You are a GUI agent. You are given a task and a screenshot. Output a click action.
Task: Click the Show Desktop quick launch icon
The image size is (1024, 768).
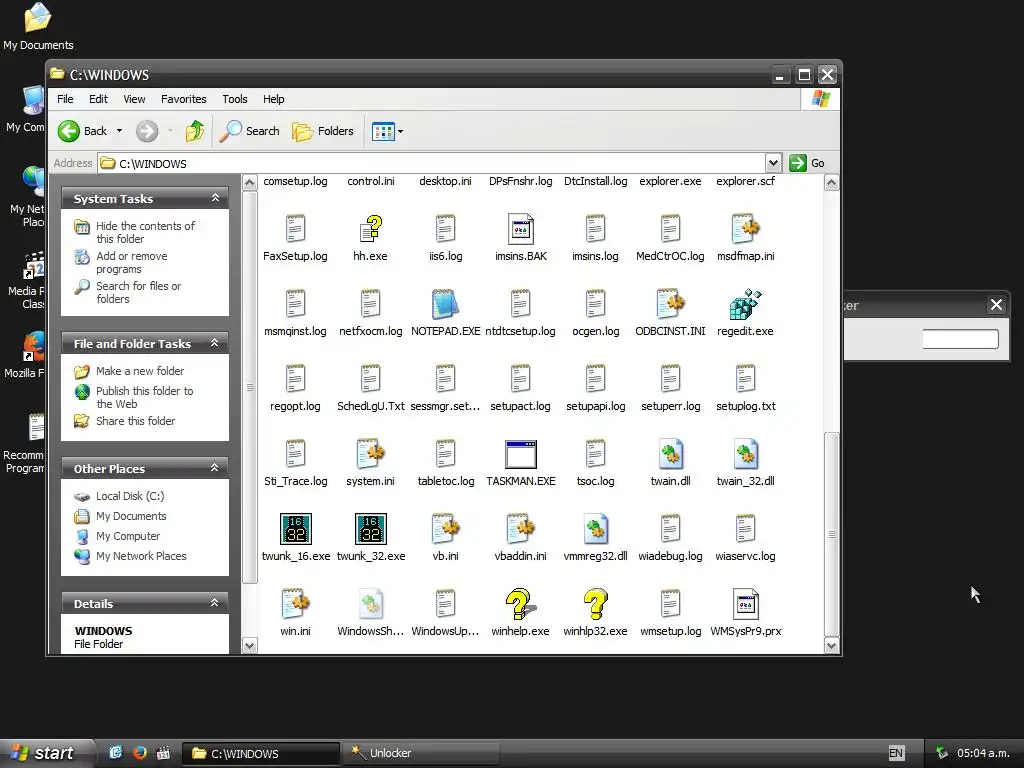tap(116, 753)
